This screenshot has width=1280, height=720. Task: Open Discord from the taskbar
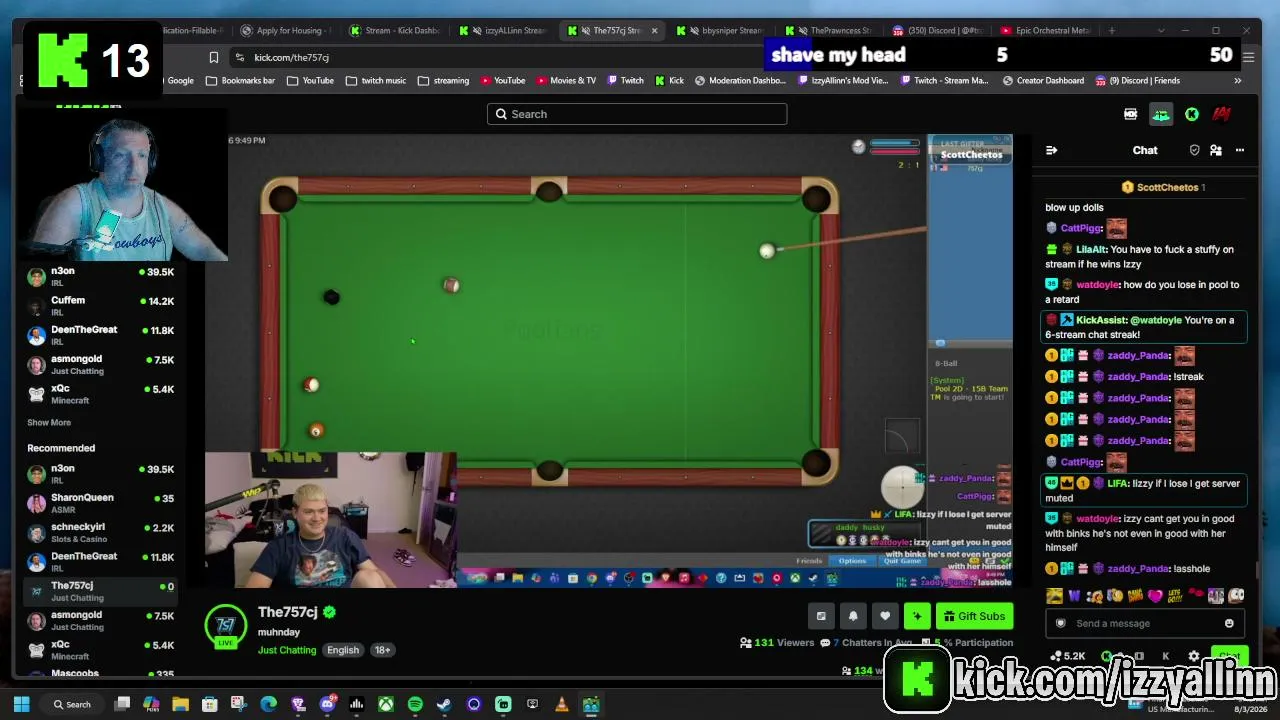pos(327,704)
